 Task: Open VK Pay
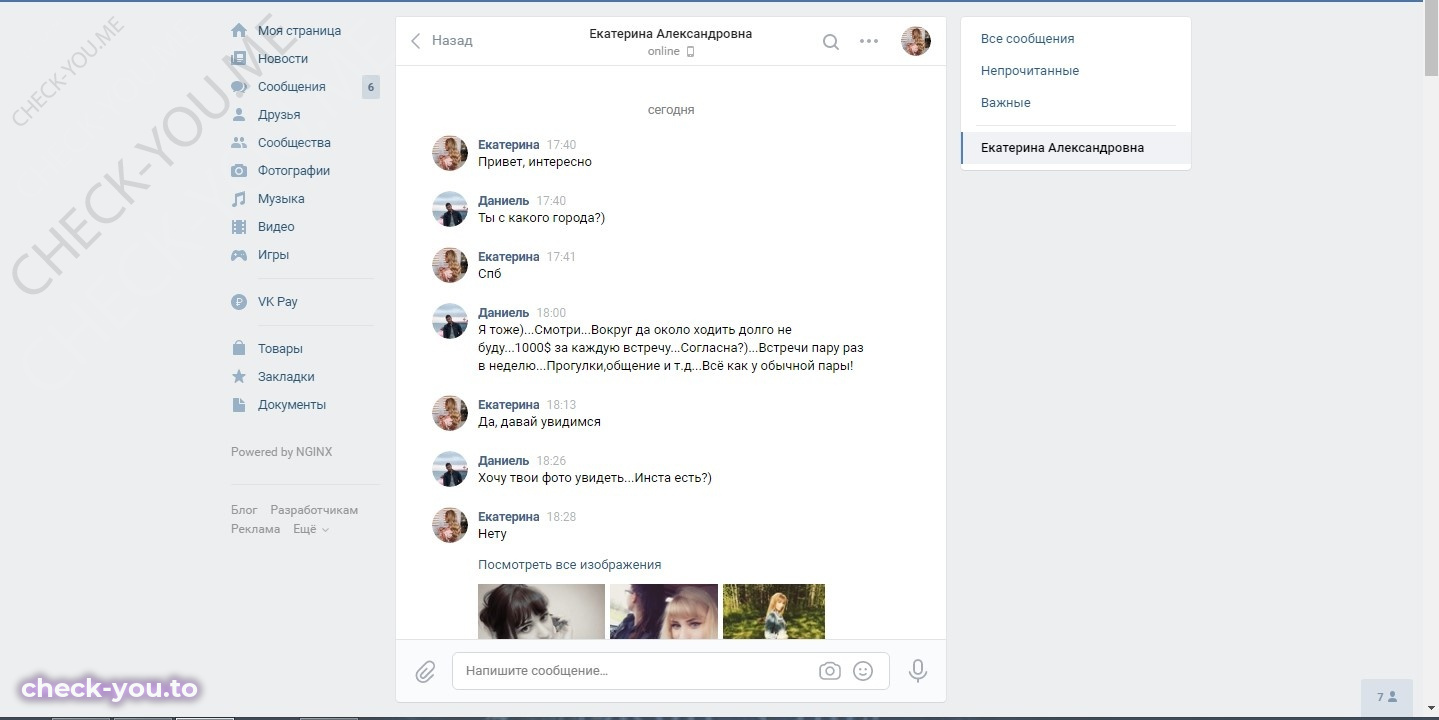[278, 302]
